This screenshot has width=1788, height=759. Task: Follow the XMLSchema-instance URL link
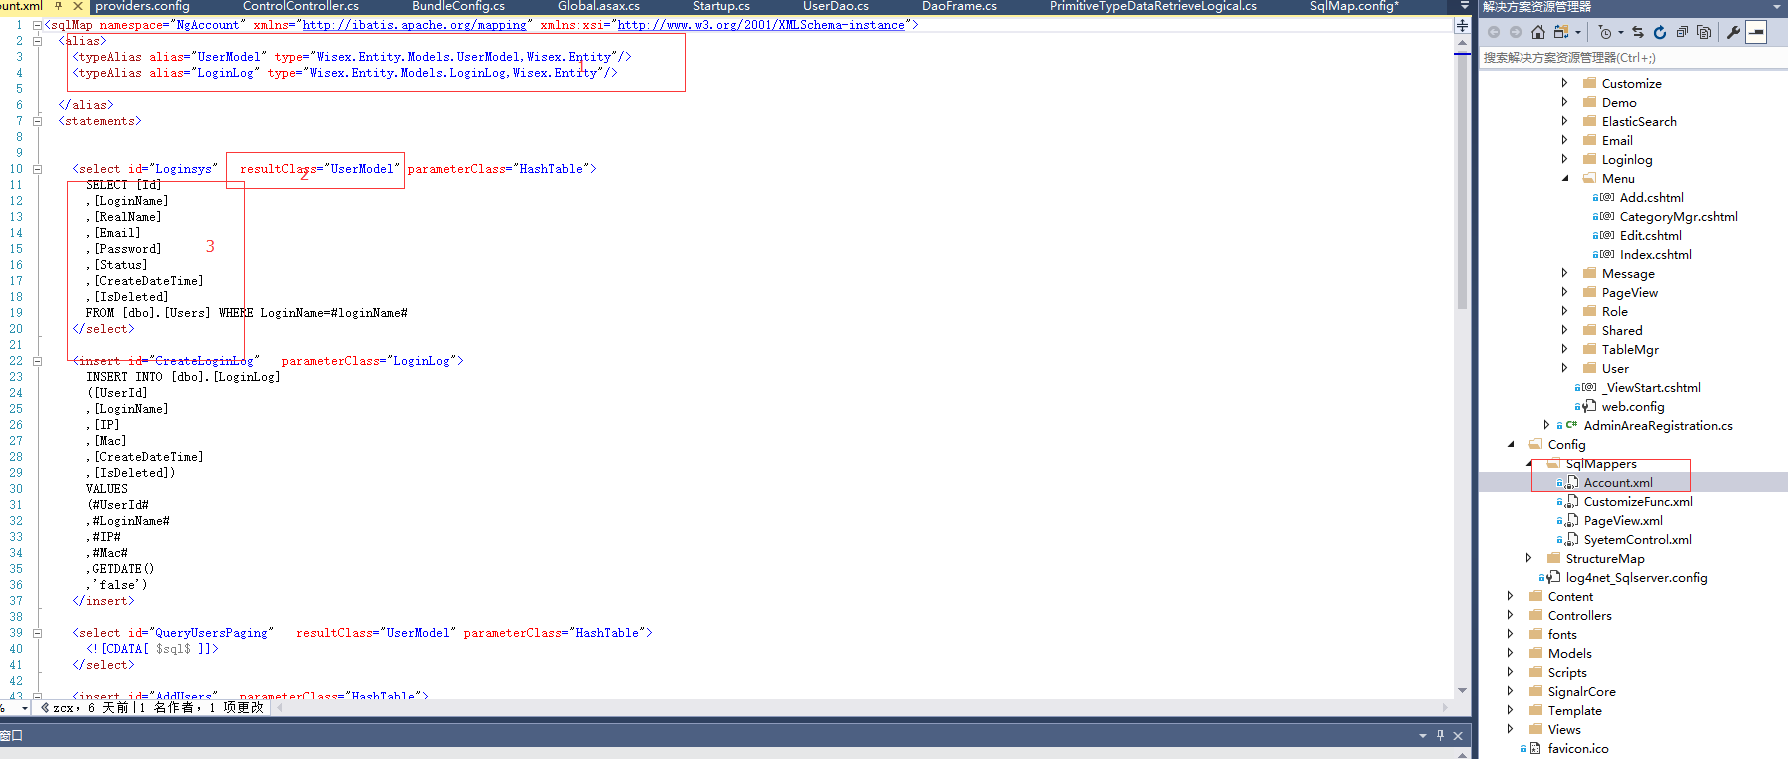click(761, 25)
